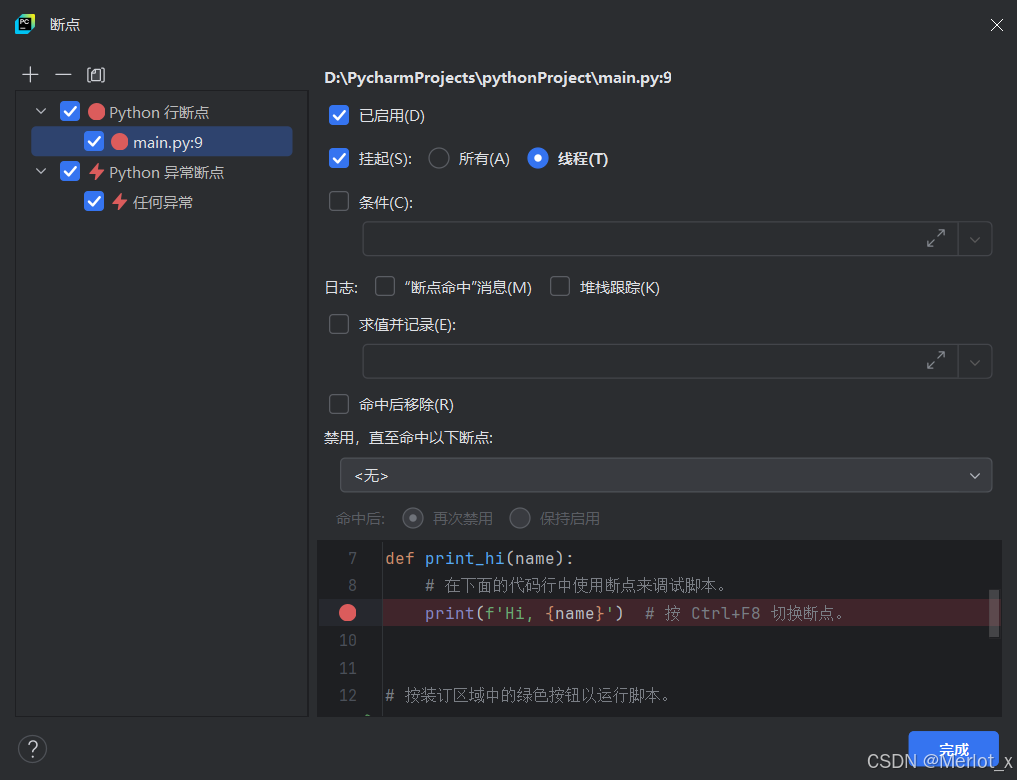The image size is (1017, 780).
Task: Open help with the question mark icon
Action: pos(32,748)
